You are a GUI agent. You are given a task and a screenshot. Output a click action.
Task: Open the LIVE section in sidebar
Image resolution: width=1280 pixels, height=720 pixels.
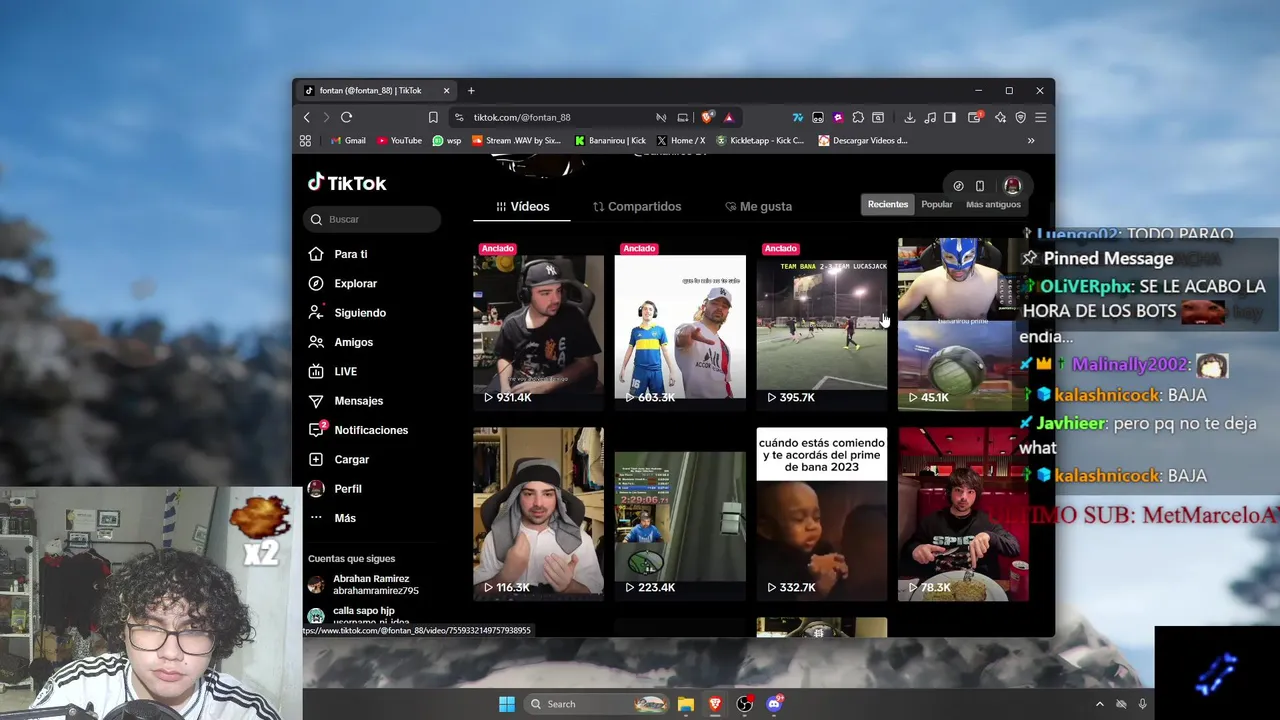345,371
